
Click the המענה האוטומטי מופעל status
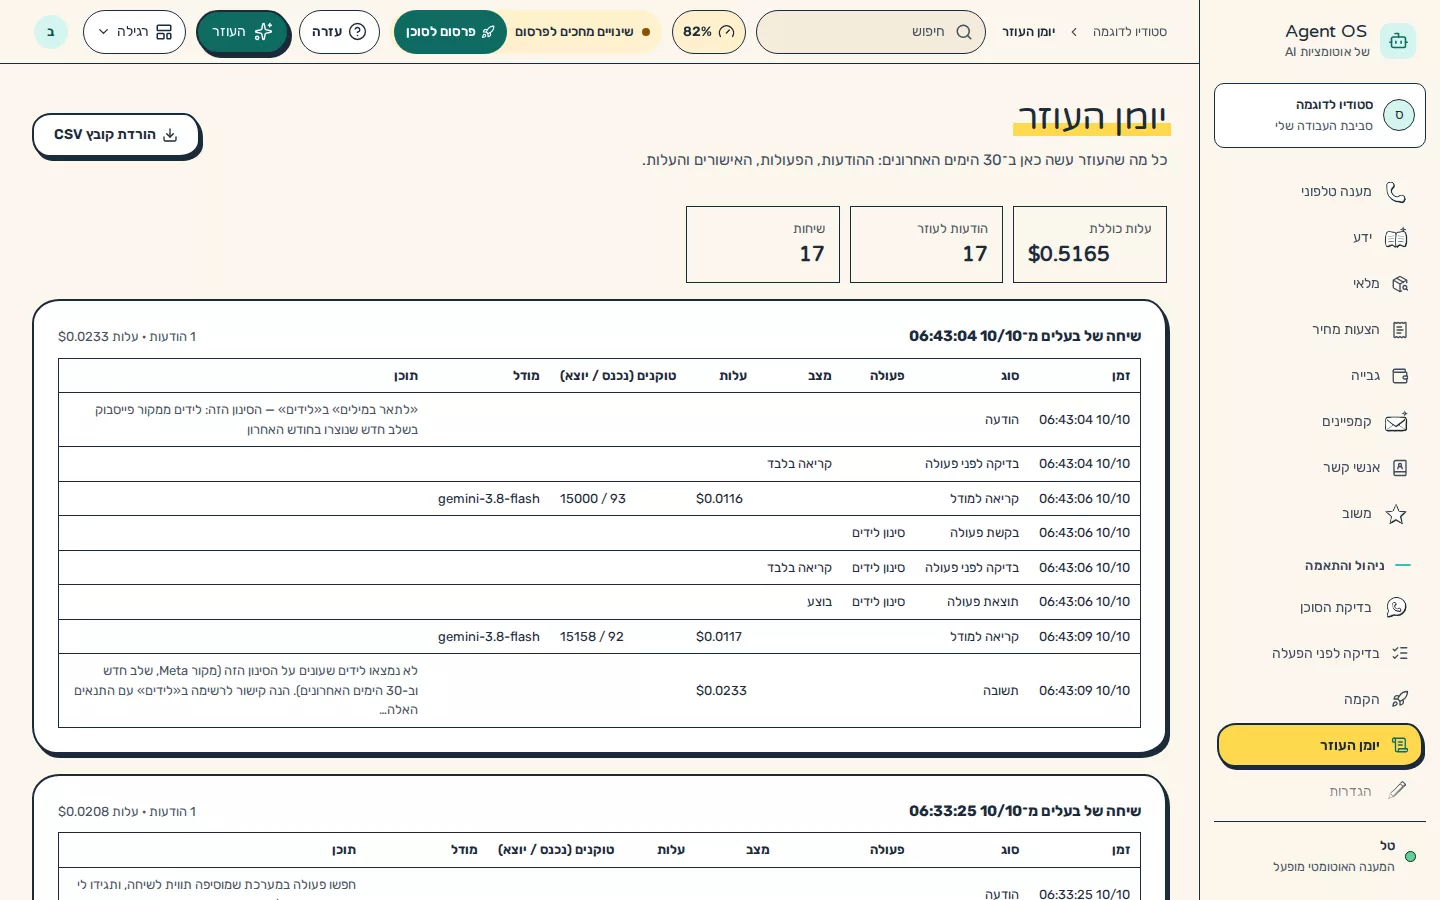[x=1334, y=867]
